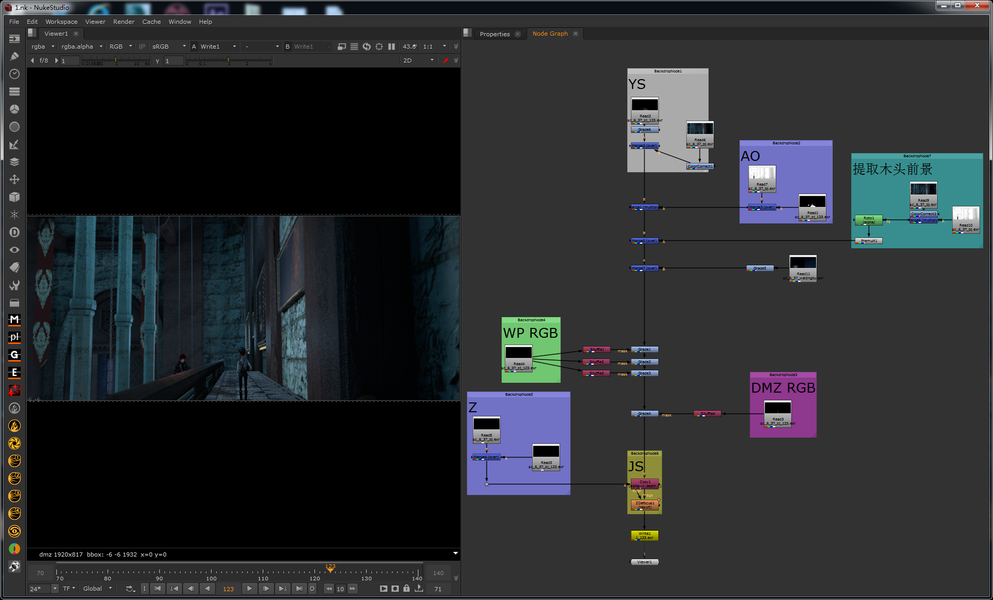The width and height of the screenshot is (993, 600).
Task: Go to the last frame button
Action: coord(298,589)
